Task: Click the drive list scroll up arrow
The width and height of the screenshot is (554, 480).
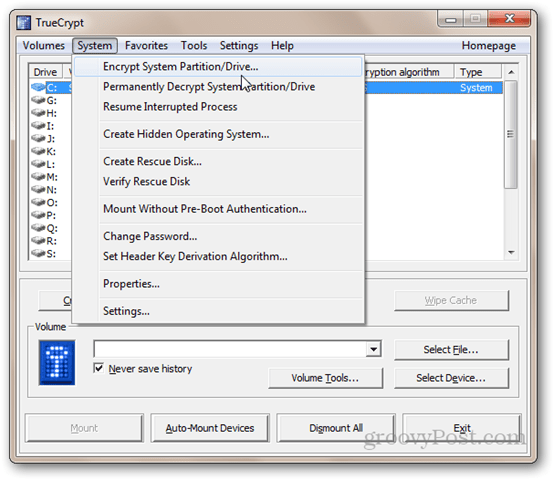Action: (511, 72)
